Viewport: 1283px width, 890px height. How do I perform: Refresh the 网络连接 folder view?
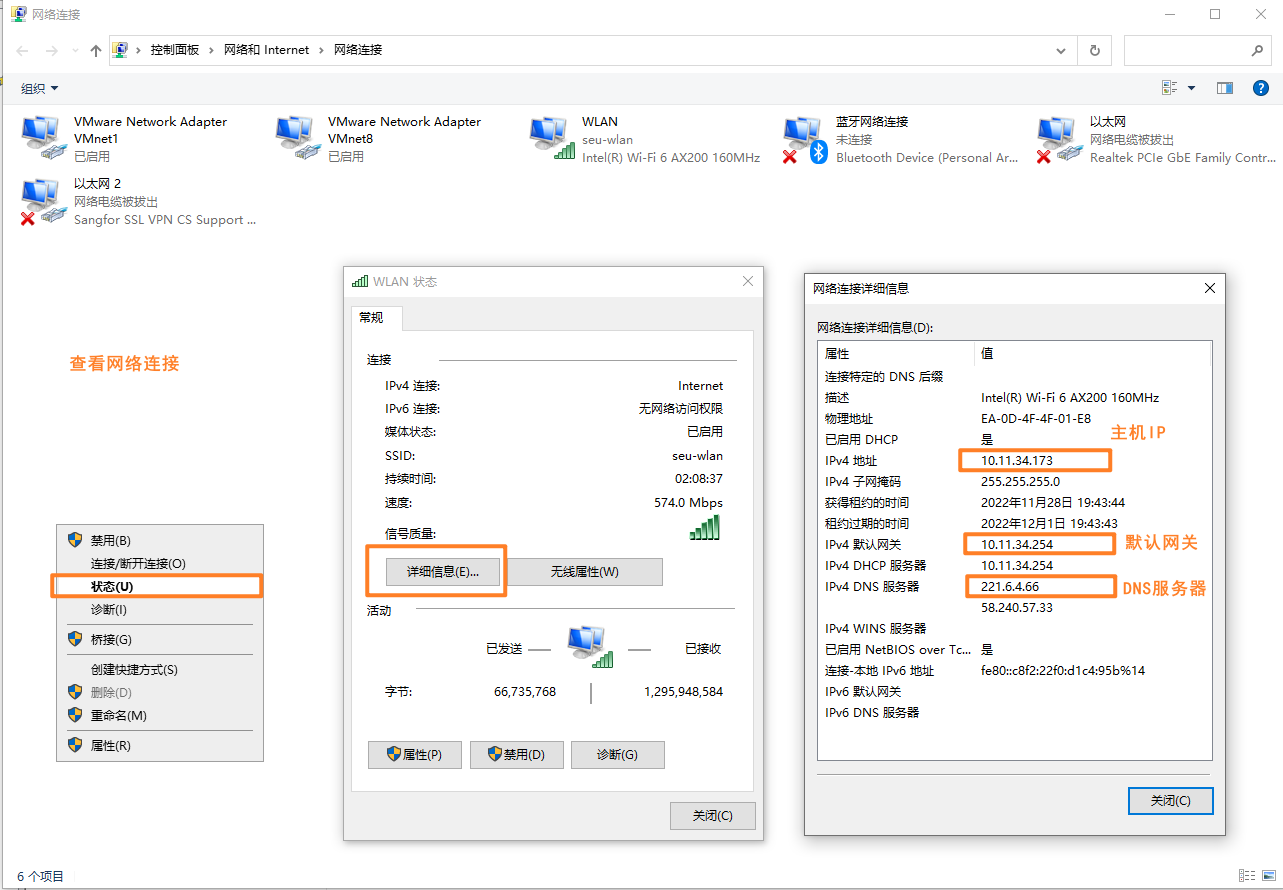pyautogui.click(x=1095, y=50)
